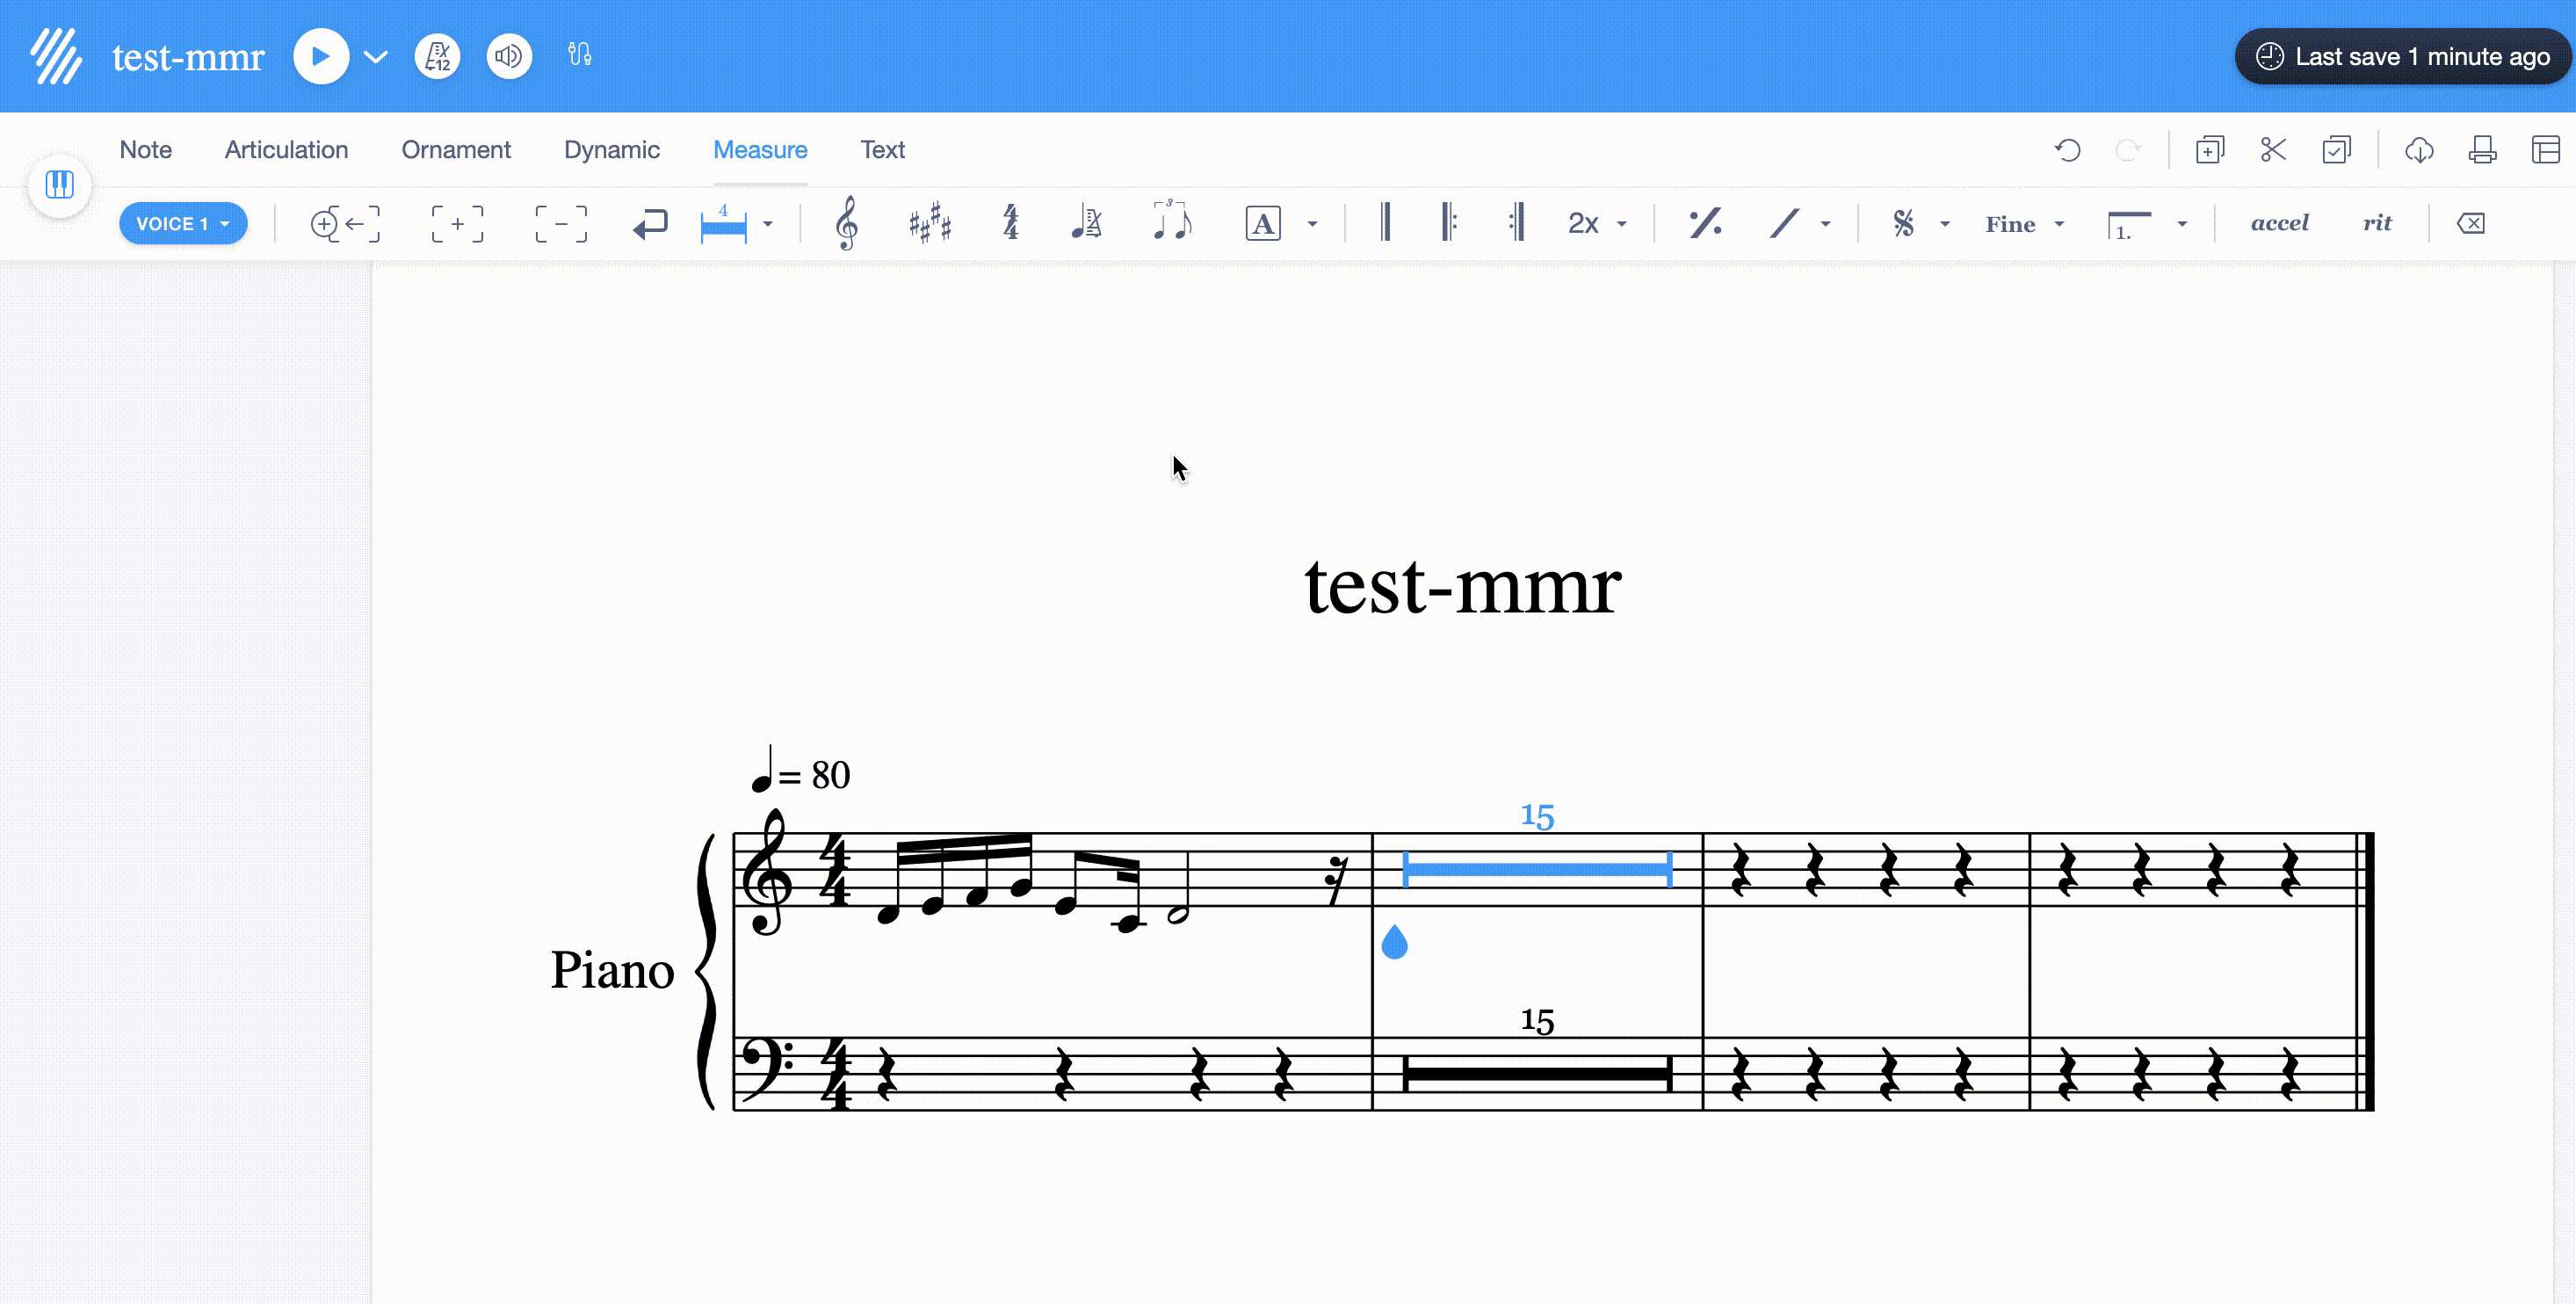Undo the last action
The height and width of the screenshot is (1304, 2576).
point(2068,149)
